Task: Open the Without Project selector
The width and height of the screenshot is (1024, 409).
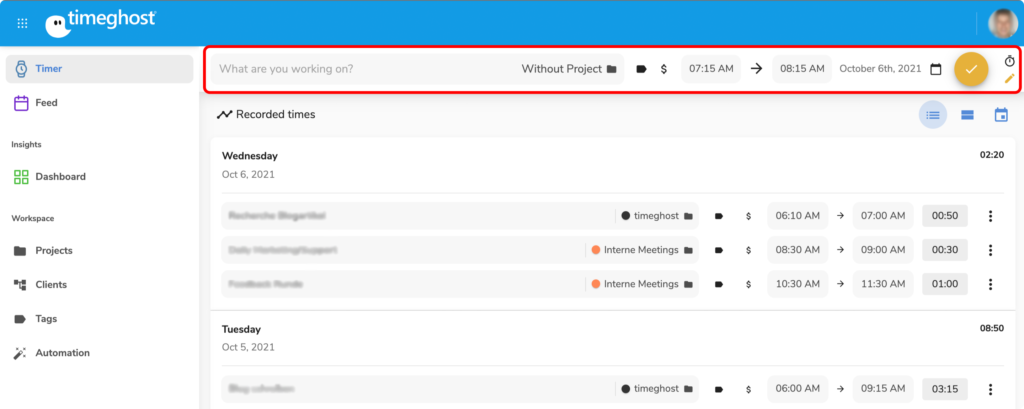Action: pos(568,69)
